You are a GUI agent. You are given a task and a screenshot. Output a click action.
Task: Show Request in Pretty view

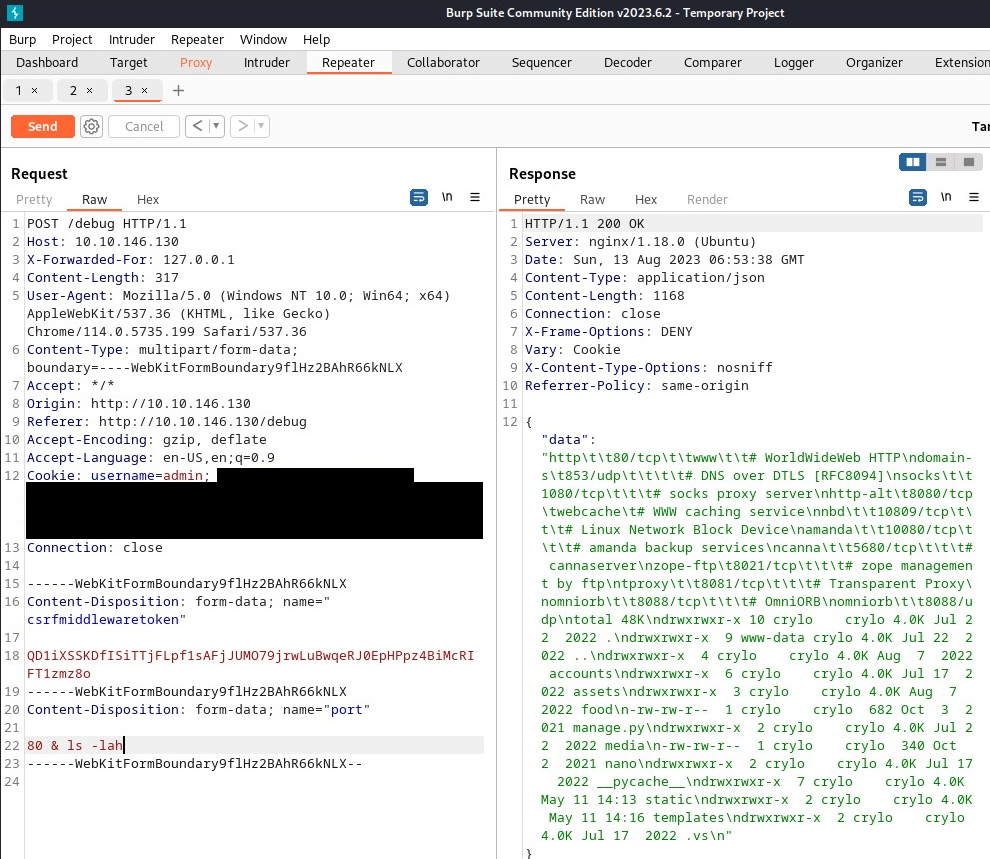(x=34, y=199)
